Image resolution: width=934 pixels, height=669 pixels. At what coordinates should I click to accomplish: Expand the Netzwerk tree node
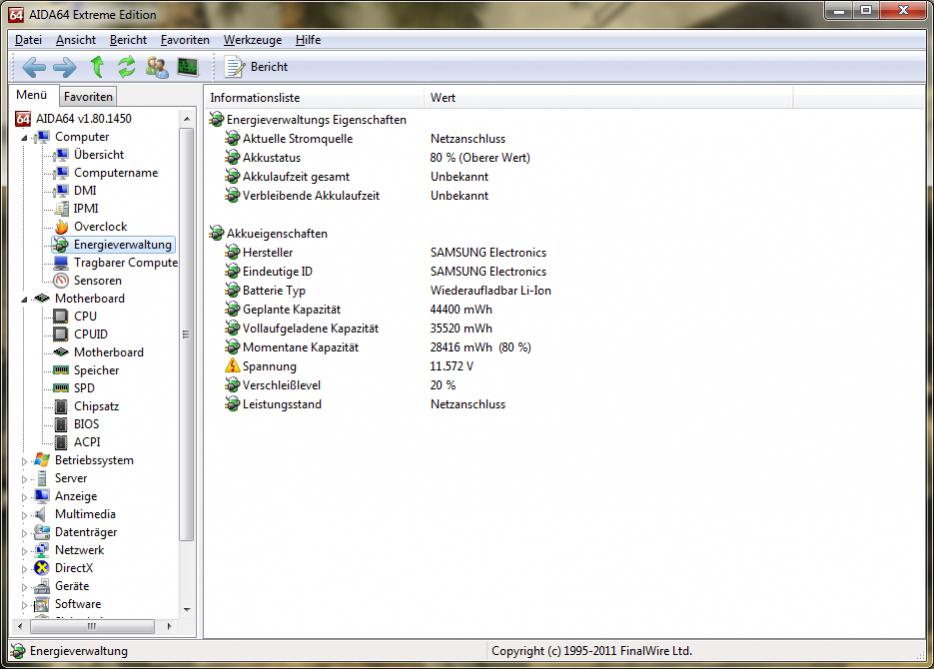click(24, 551)
